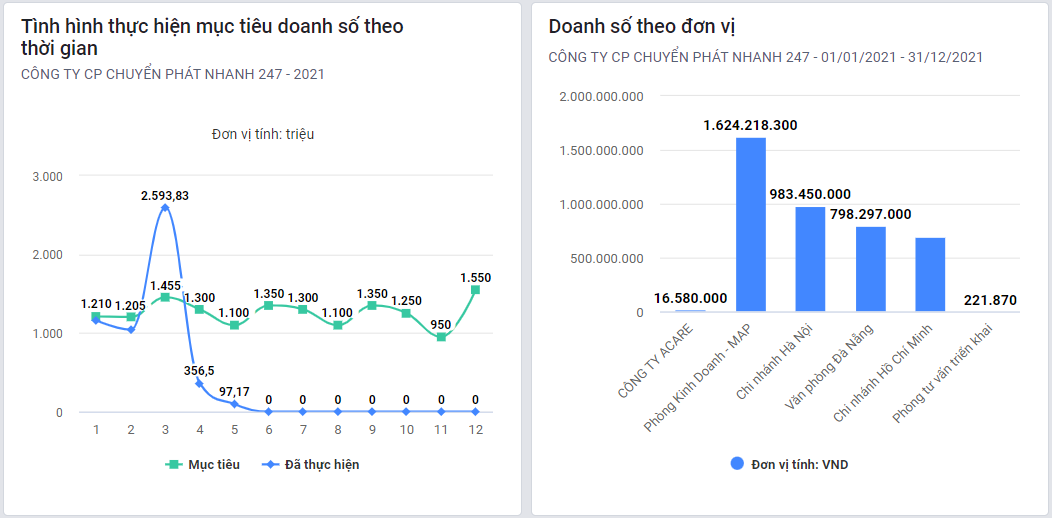Screen dimensions: 1052x518
Task: Click the 1.455 target value label
Action: 165,286
